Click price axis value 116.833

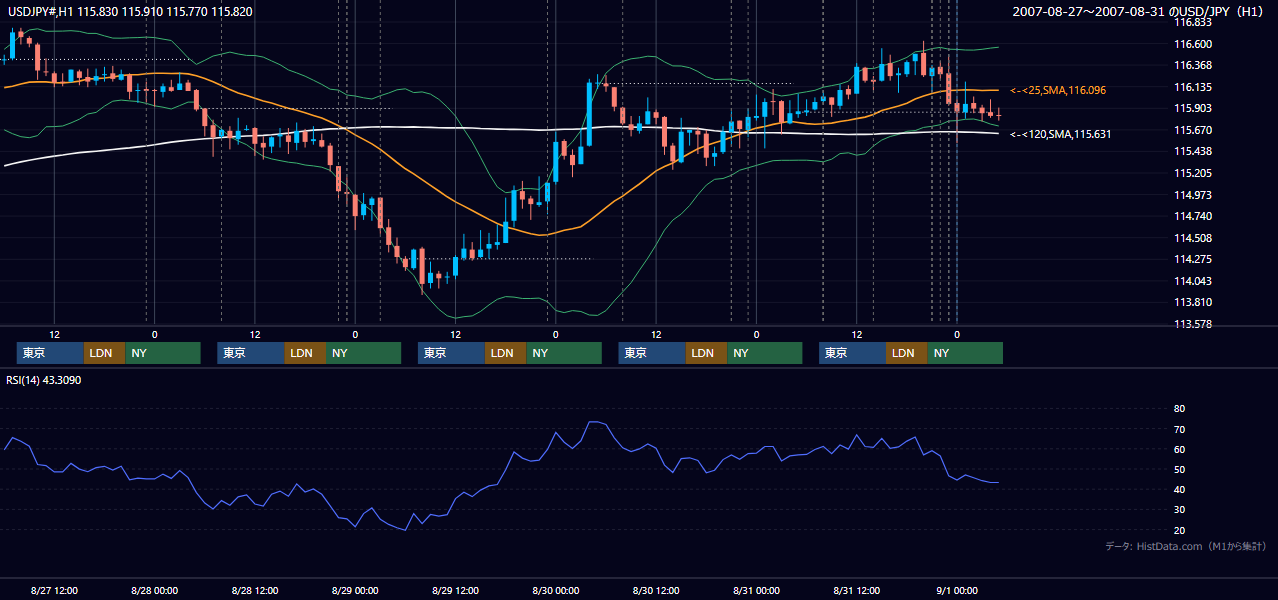click(1192, 22)
